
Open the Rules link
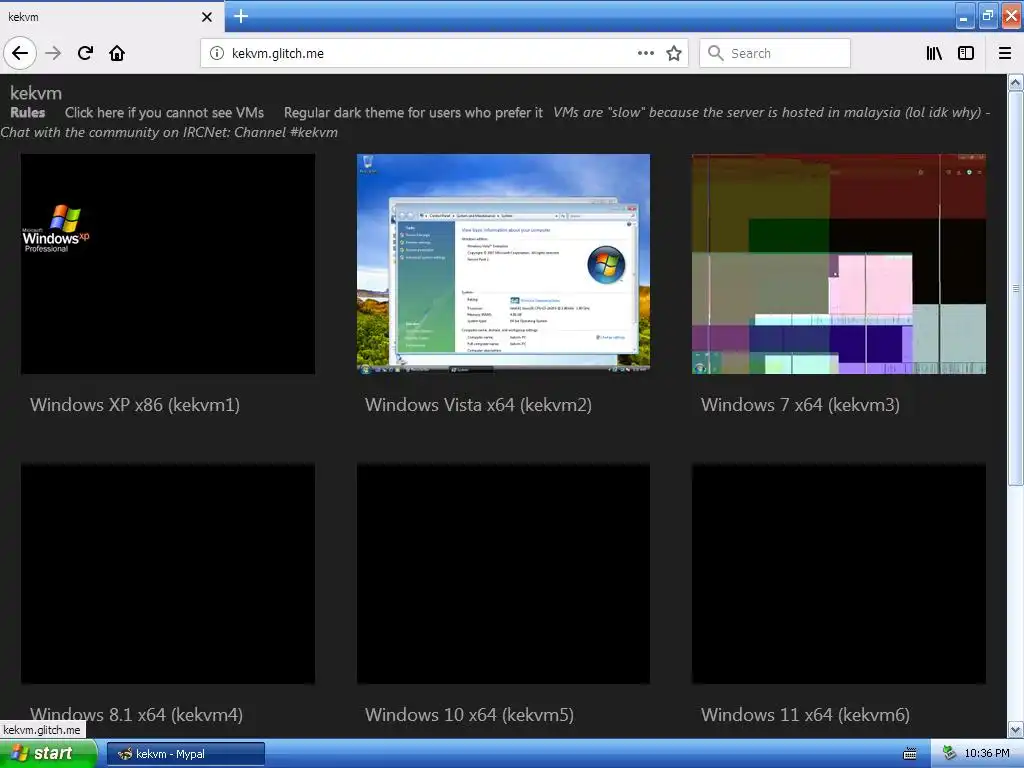pos(27,112)
